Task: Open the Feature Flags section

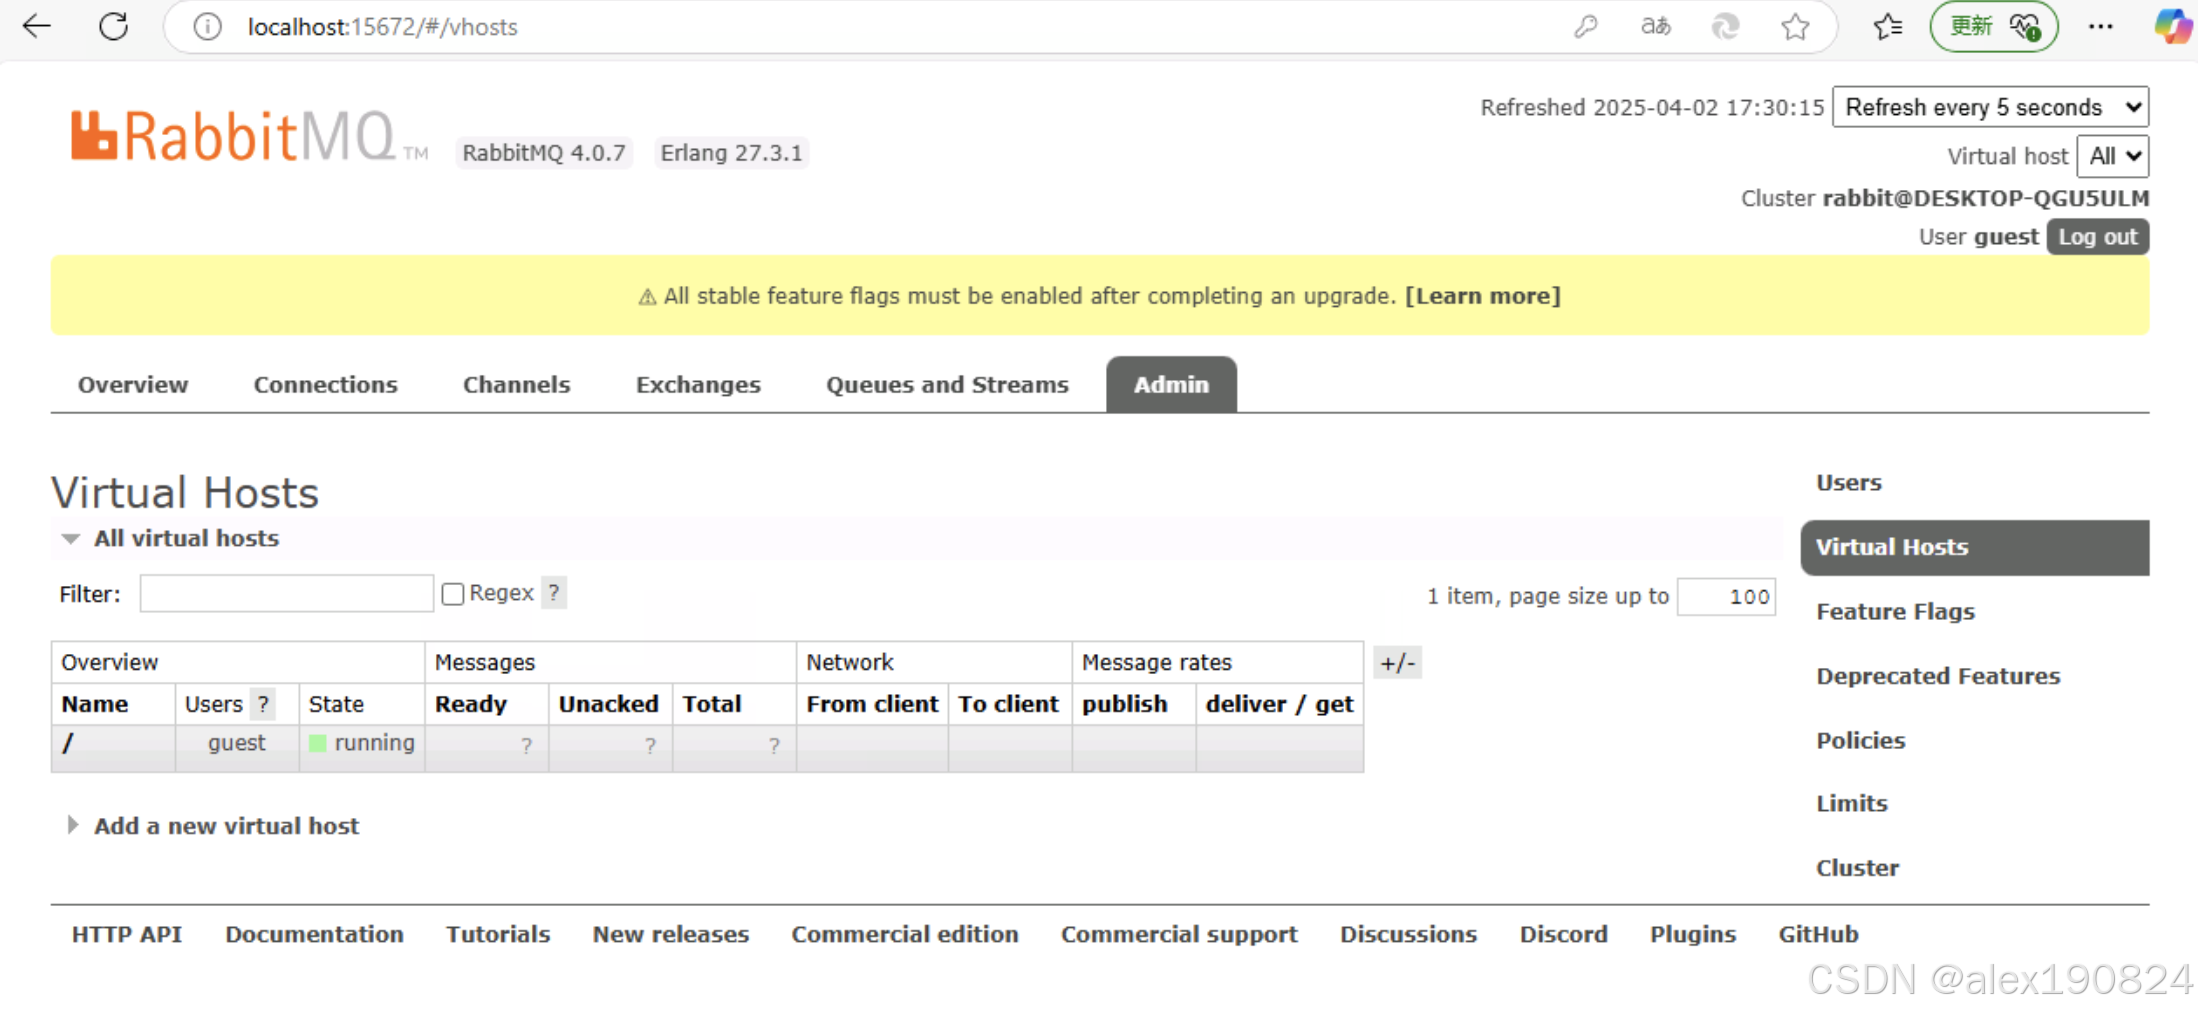Action: click(1895, 612)
